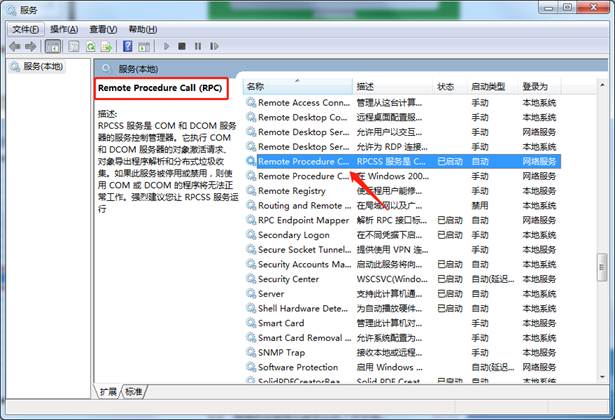Click the Forward arrow toolbar icon

[x=31, y=46]
